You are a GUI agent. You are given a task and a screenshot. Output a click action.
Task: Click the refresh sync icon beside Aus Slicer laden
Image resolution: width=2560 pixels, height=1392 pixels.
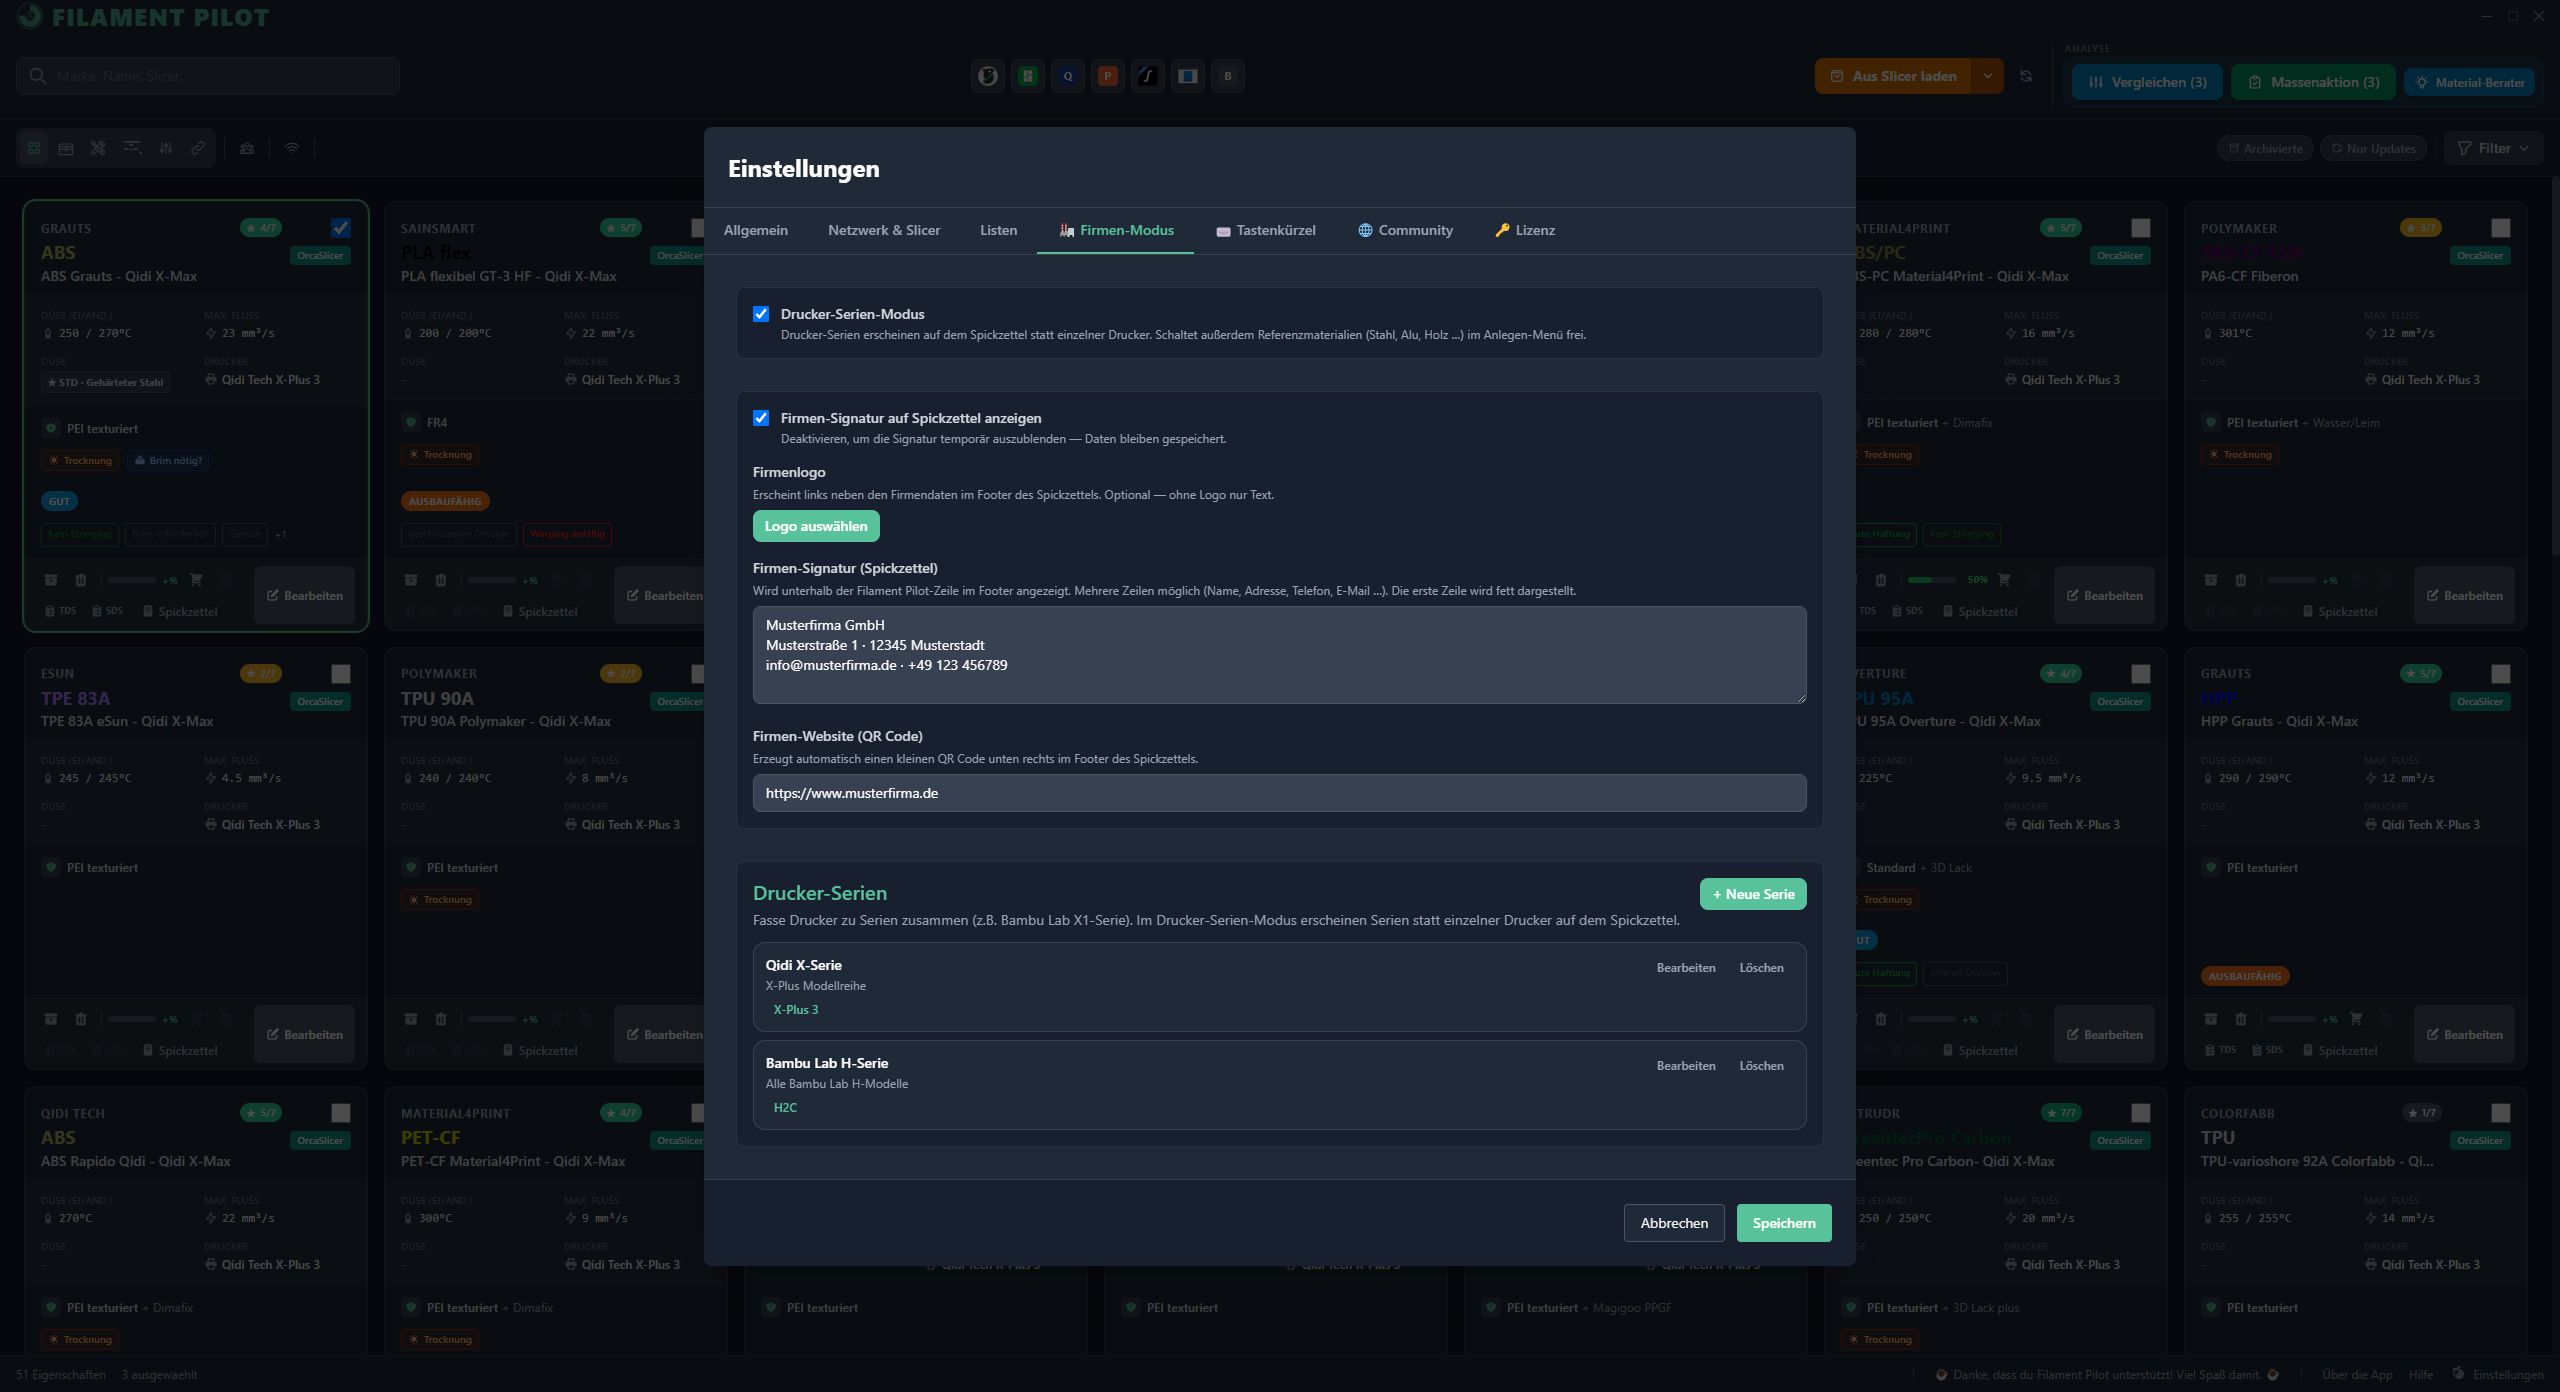[x=2026, y=76]
